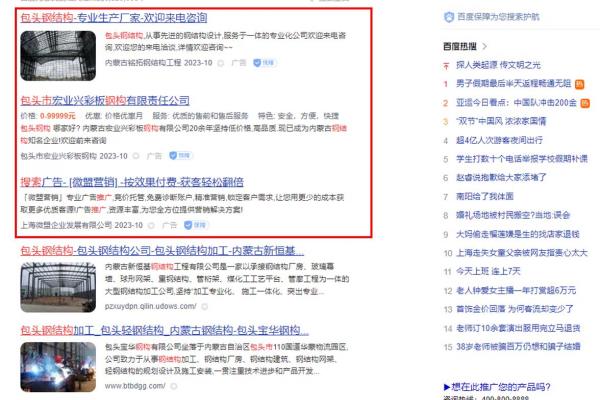Click source text 包头市宏业兴彩板钢构 2023-10
Screen dimensions: 600x400
click(x=74, y=156)
